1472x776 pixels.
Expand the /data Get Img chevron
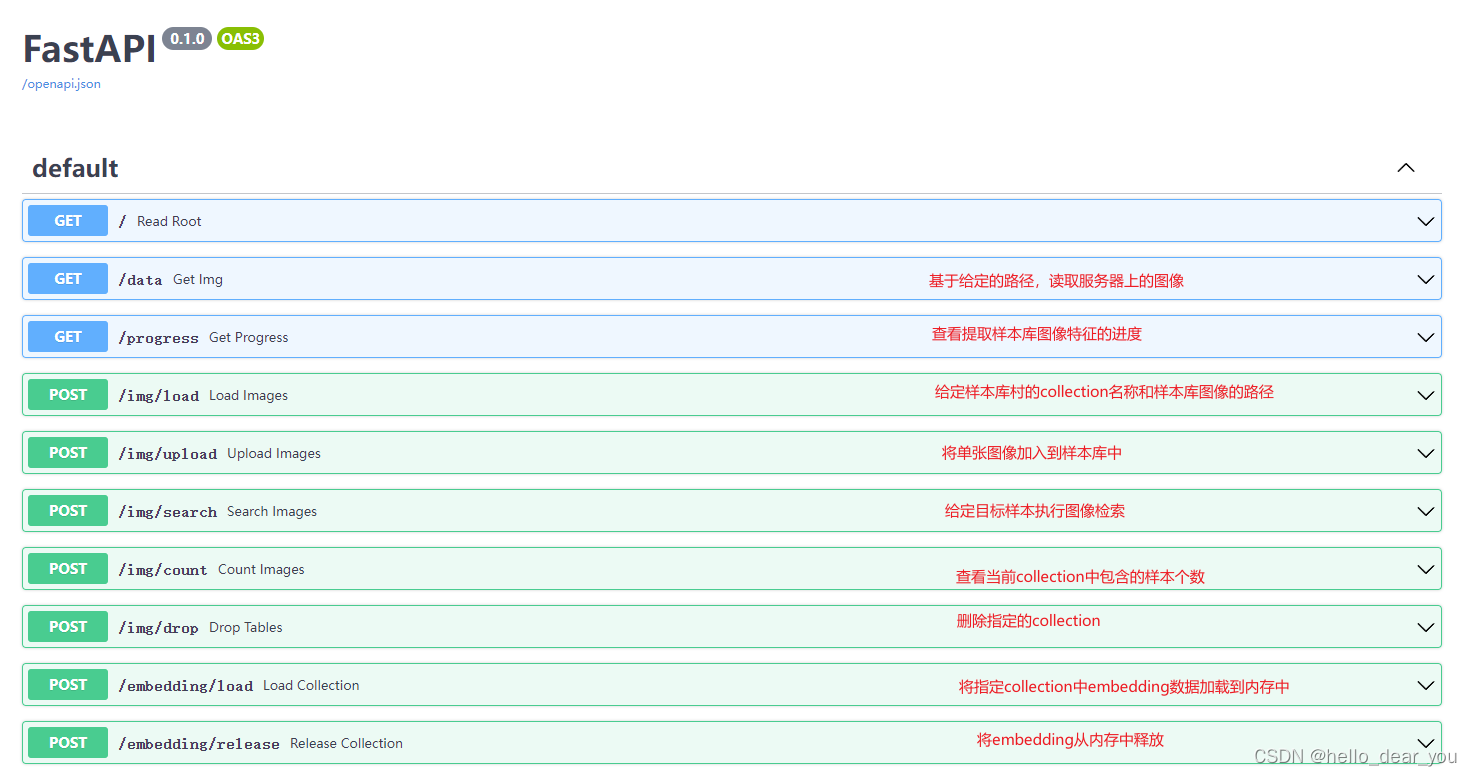click(x=1426, y=279)
